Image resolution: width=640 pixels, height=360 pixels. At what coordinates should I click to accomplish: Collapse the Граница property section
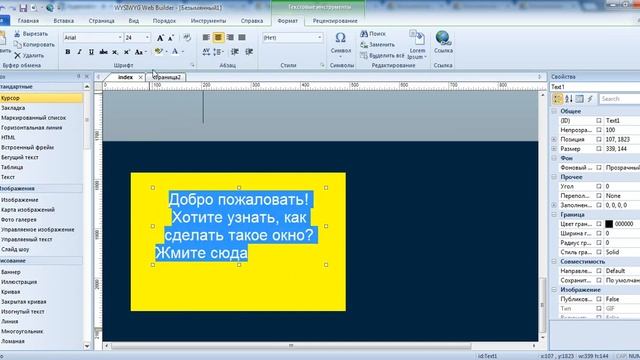tap(554, 215)
